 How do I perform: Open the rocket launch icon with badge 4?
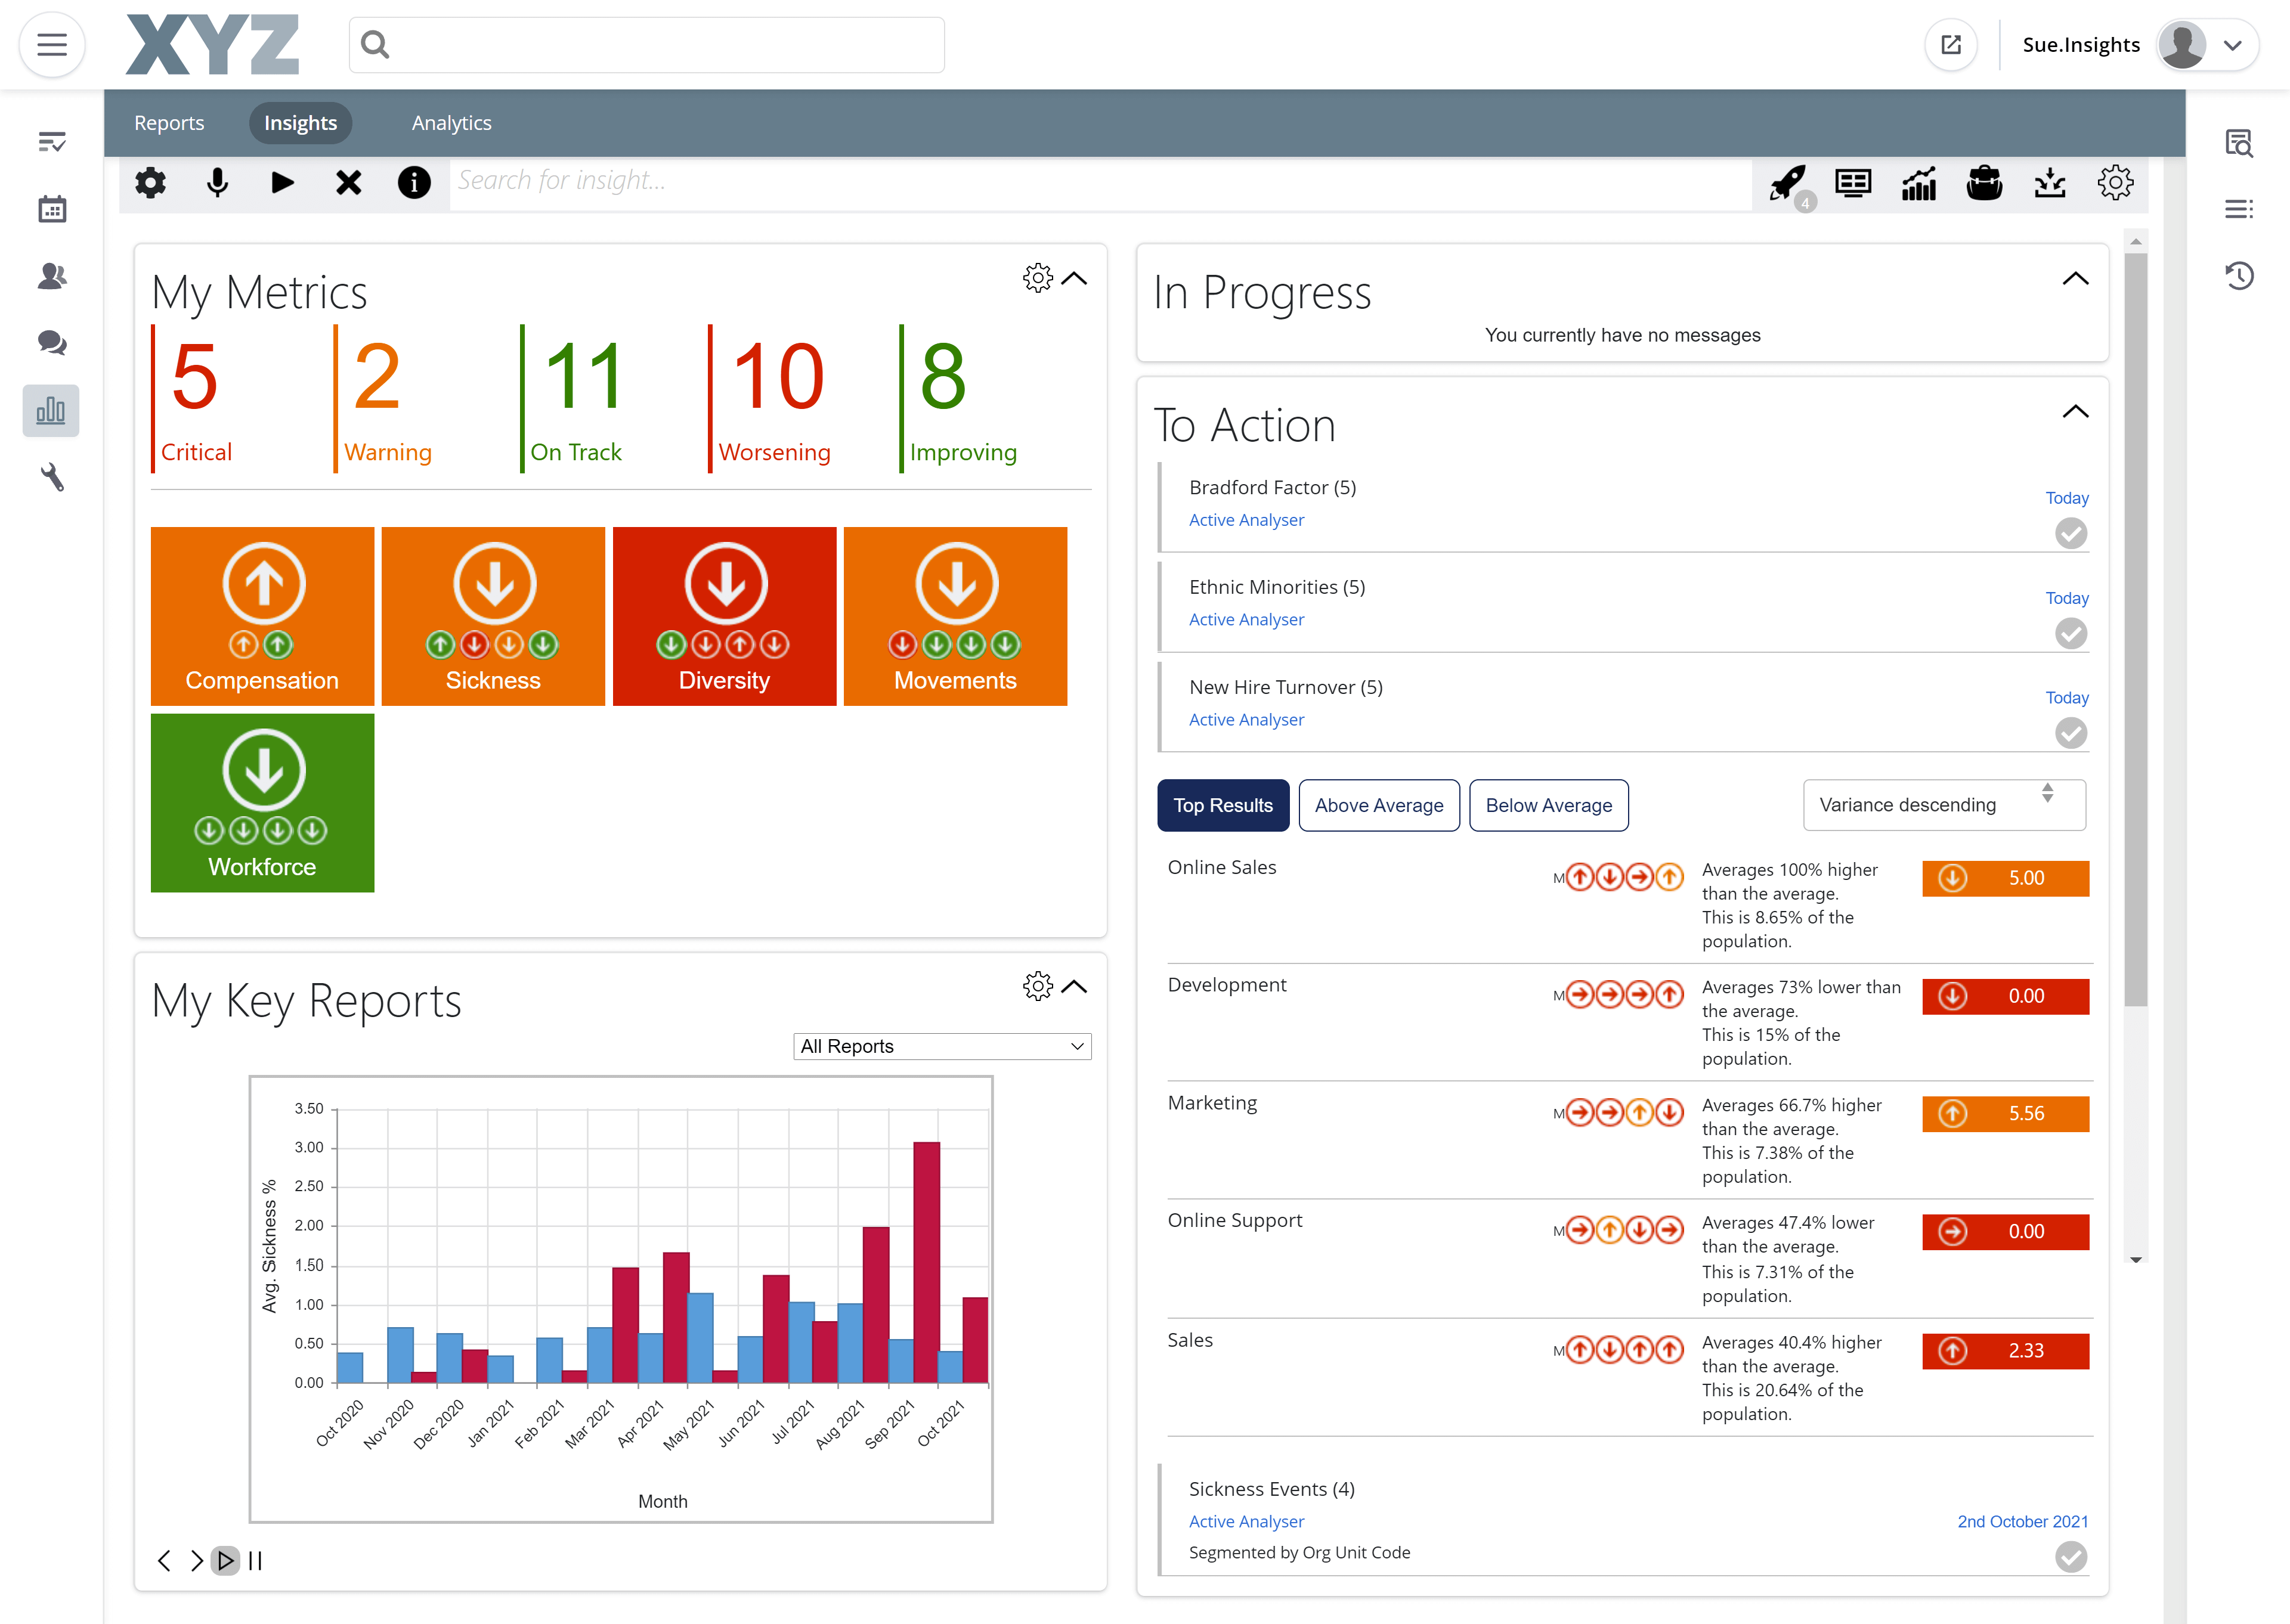coord(1787,183)
